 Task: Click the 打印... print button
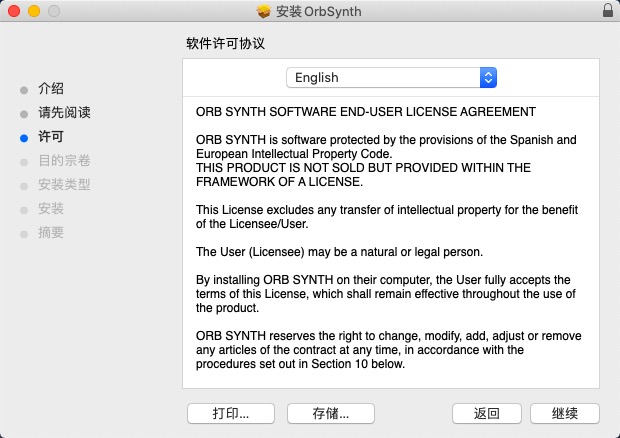[231, 413]
